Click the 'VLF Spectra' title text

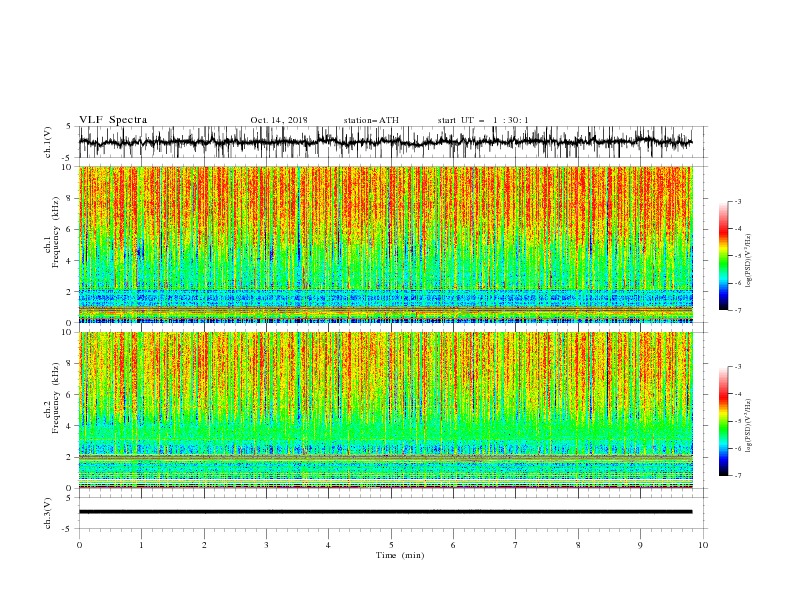113,120
